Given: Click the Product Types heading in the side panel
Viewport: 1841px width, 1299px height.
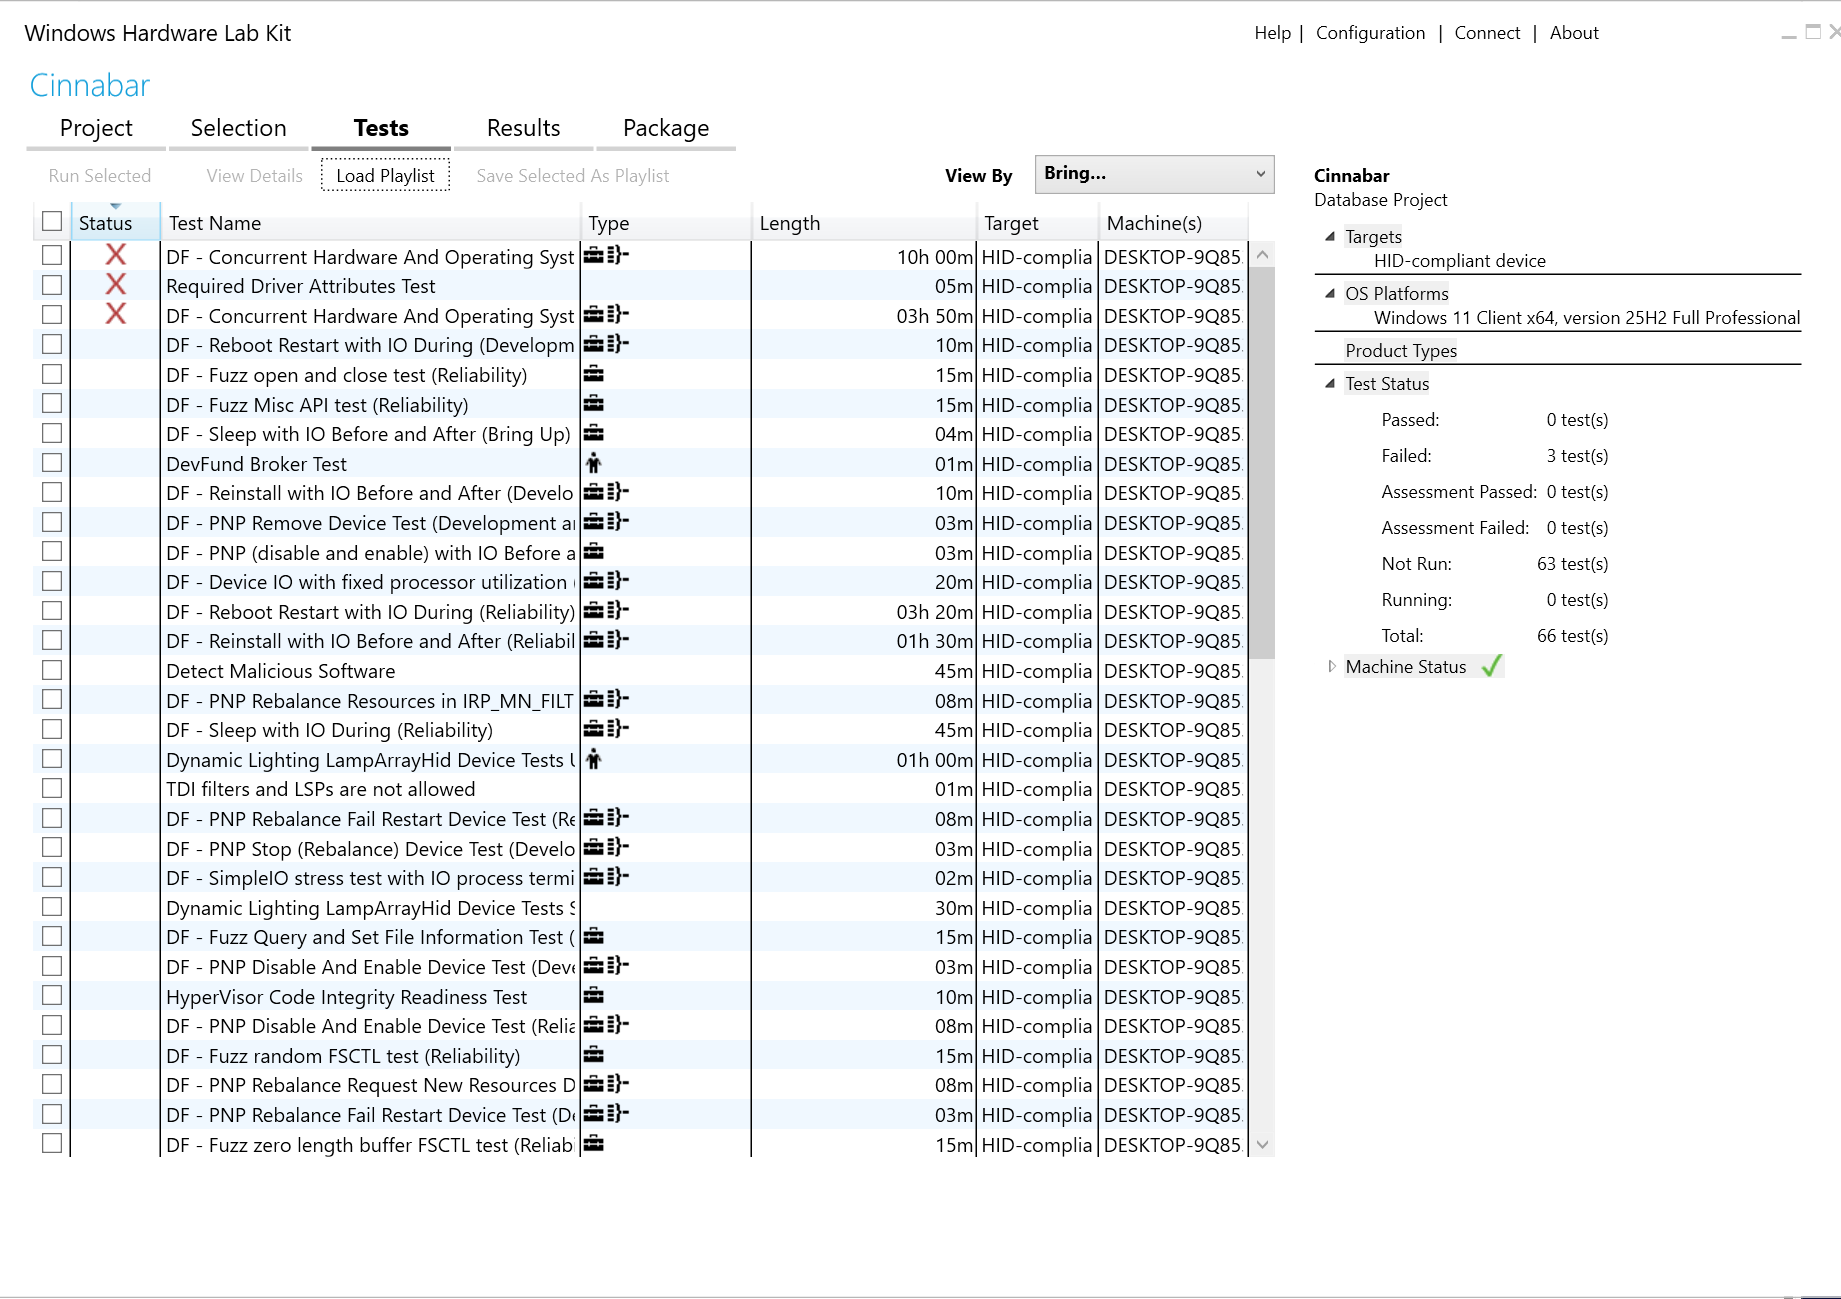Looking at the screenshot, I should tap(1401, 351).
